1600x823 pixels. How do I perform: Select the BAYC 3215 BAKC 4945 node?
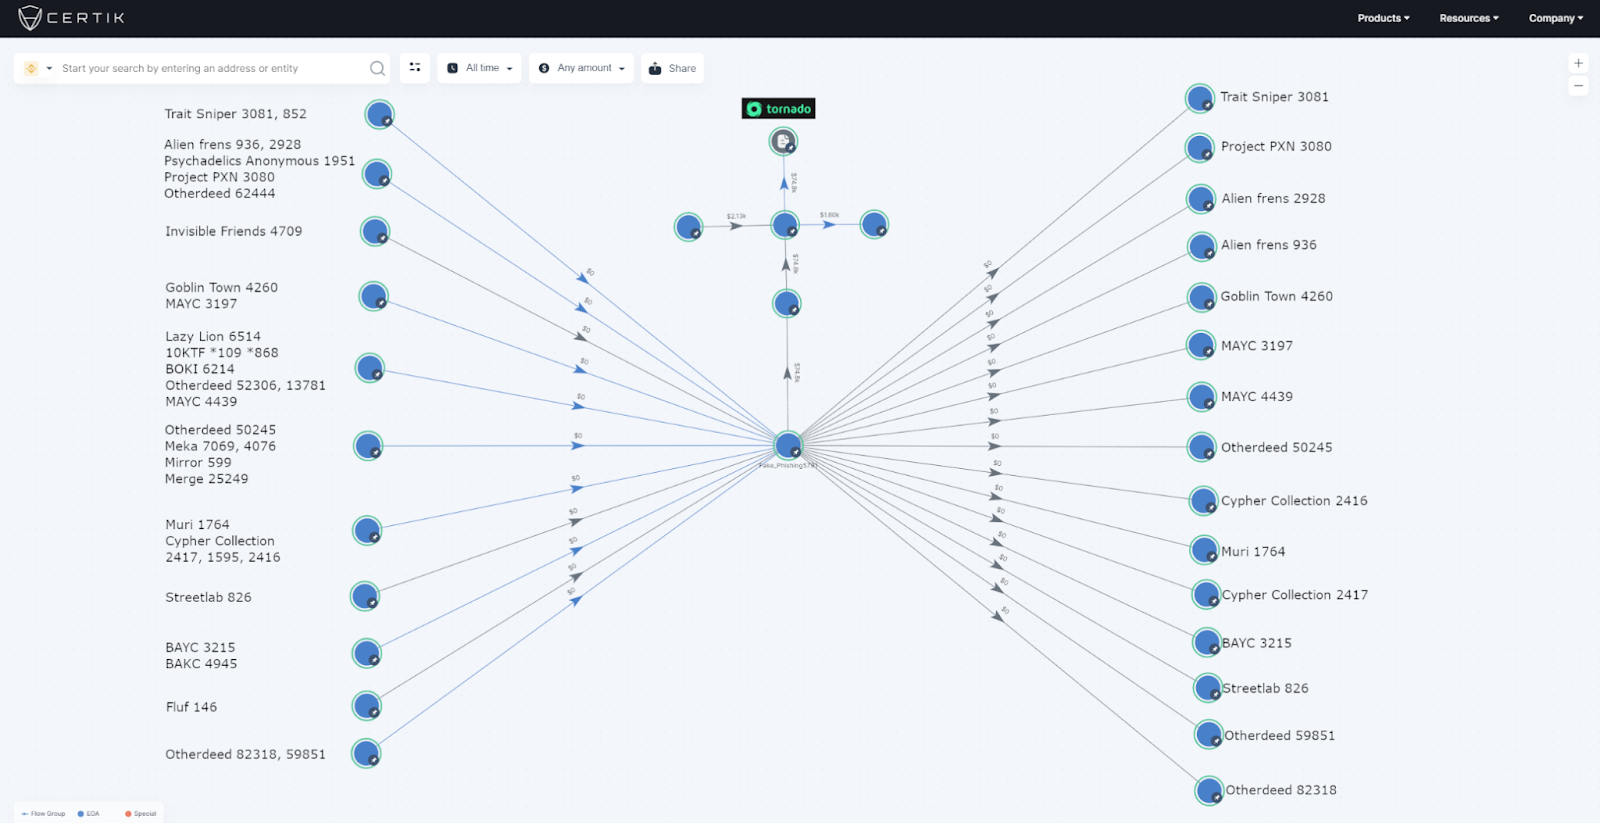point(367,654)
